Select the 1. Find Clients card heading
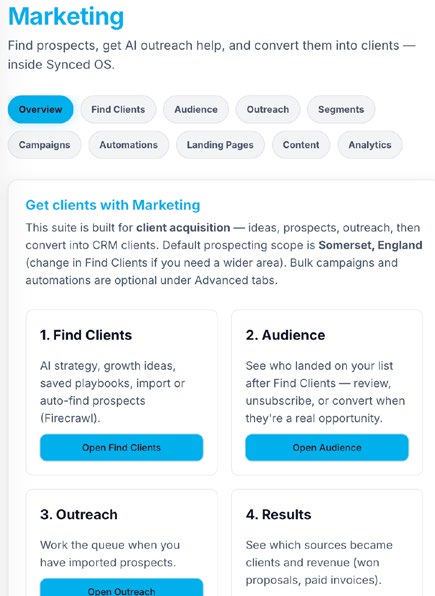This screenshot has width=435, height=596. 86,335
